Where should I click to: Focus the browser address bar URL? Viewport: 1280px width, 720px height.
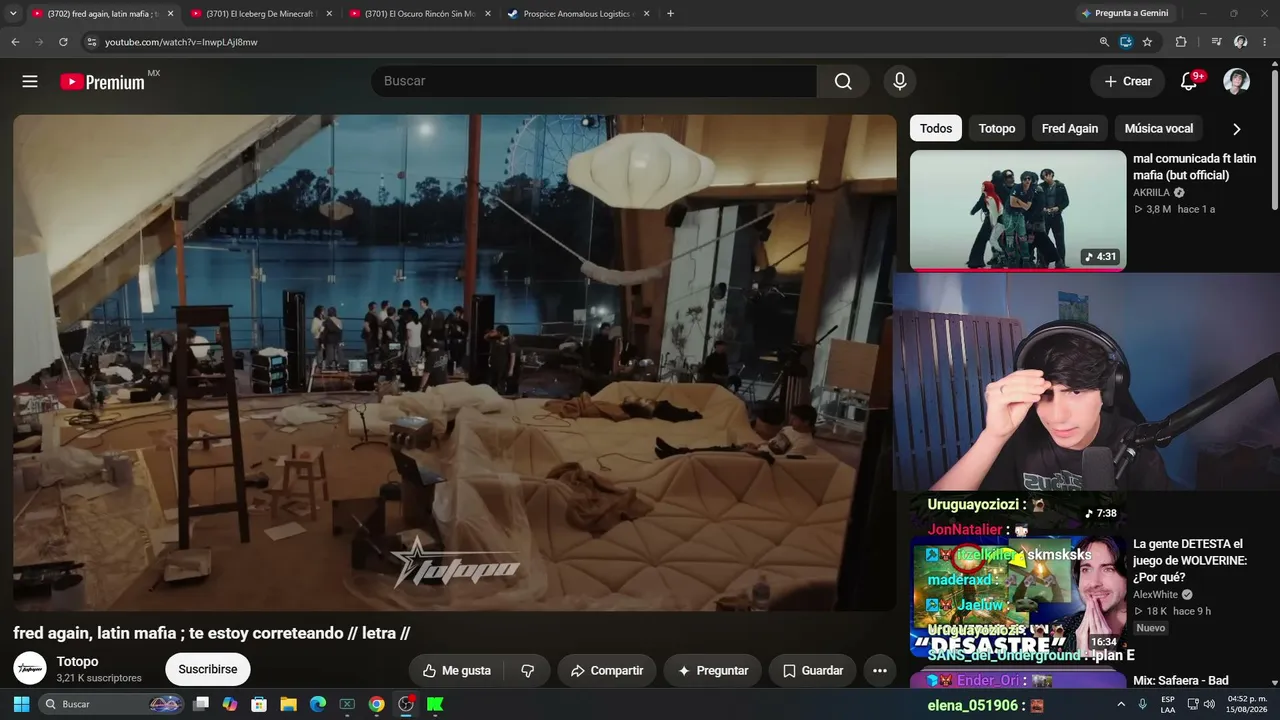click(x=181, y=42)
